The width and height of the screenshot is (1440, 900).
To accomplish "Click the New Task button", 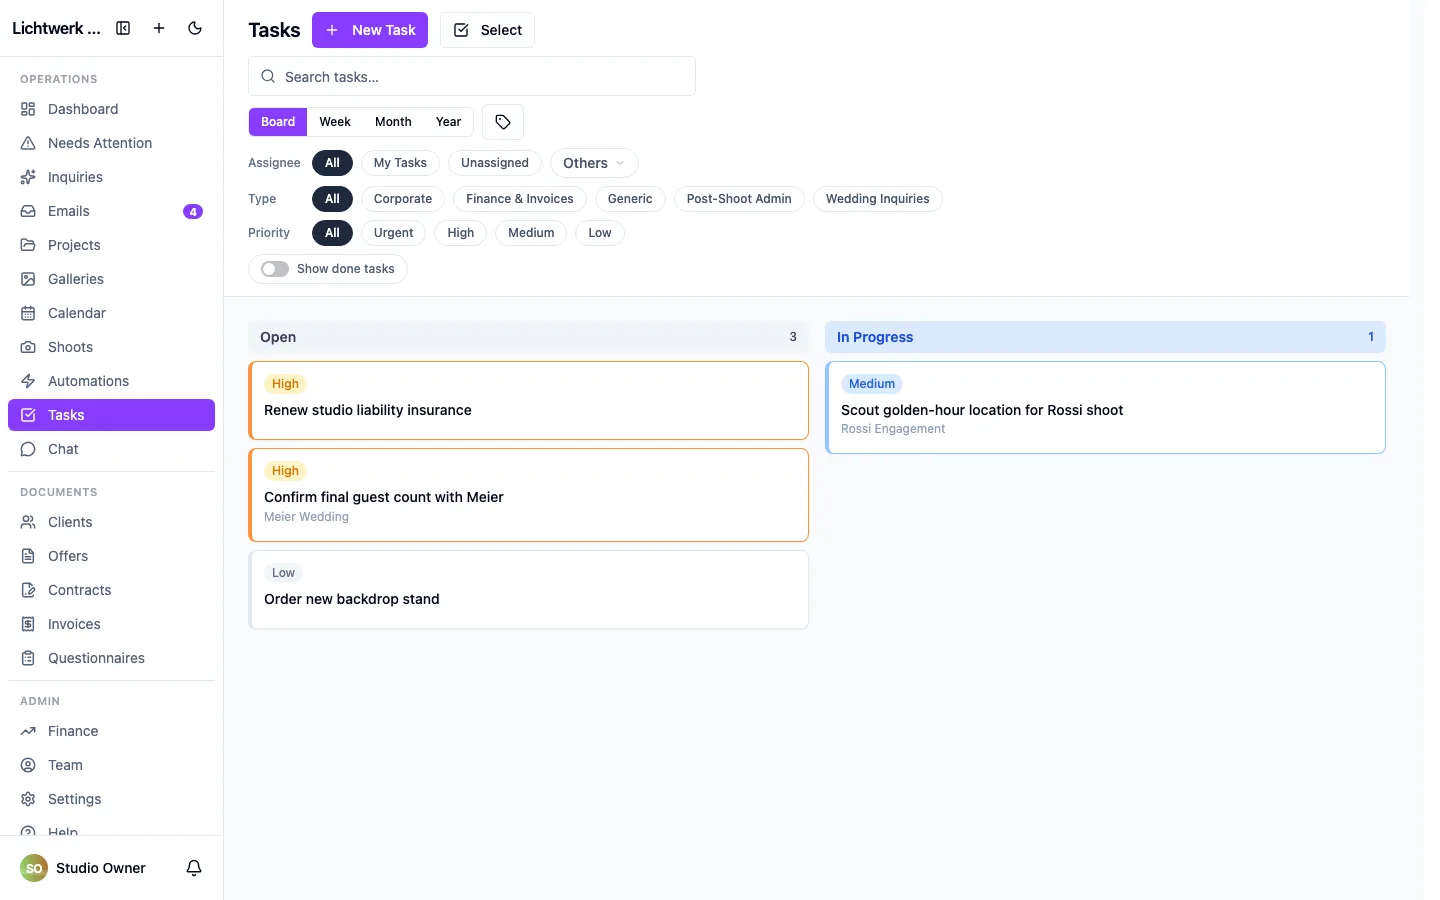I will click(370, 30).
